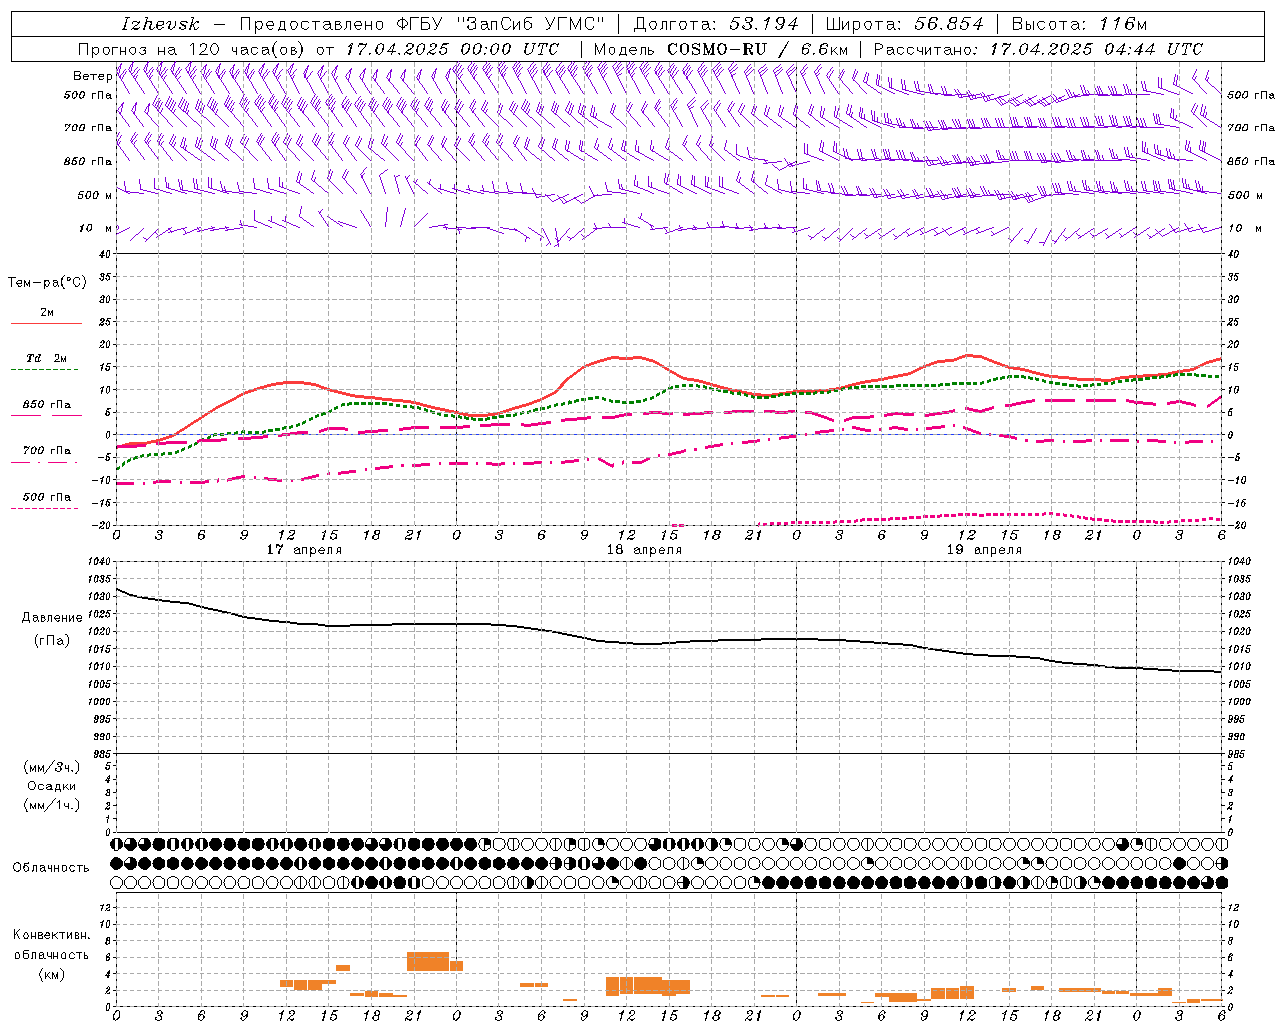
Task: Click the Облачность cloudiness label
Action: pos(51,867)
